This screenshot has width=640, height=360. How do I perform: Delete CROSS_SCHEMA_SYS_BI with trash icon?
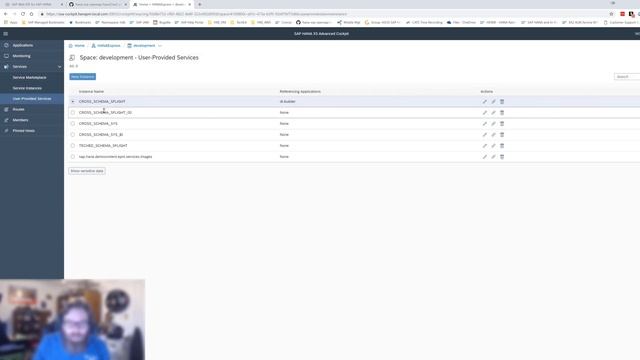point(502,135)
